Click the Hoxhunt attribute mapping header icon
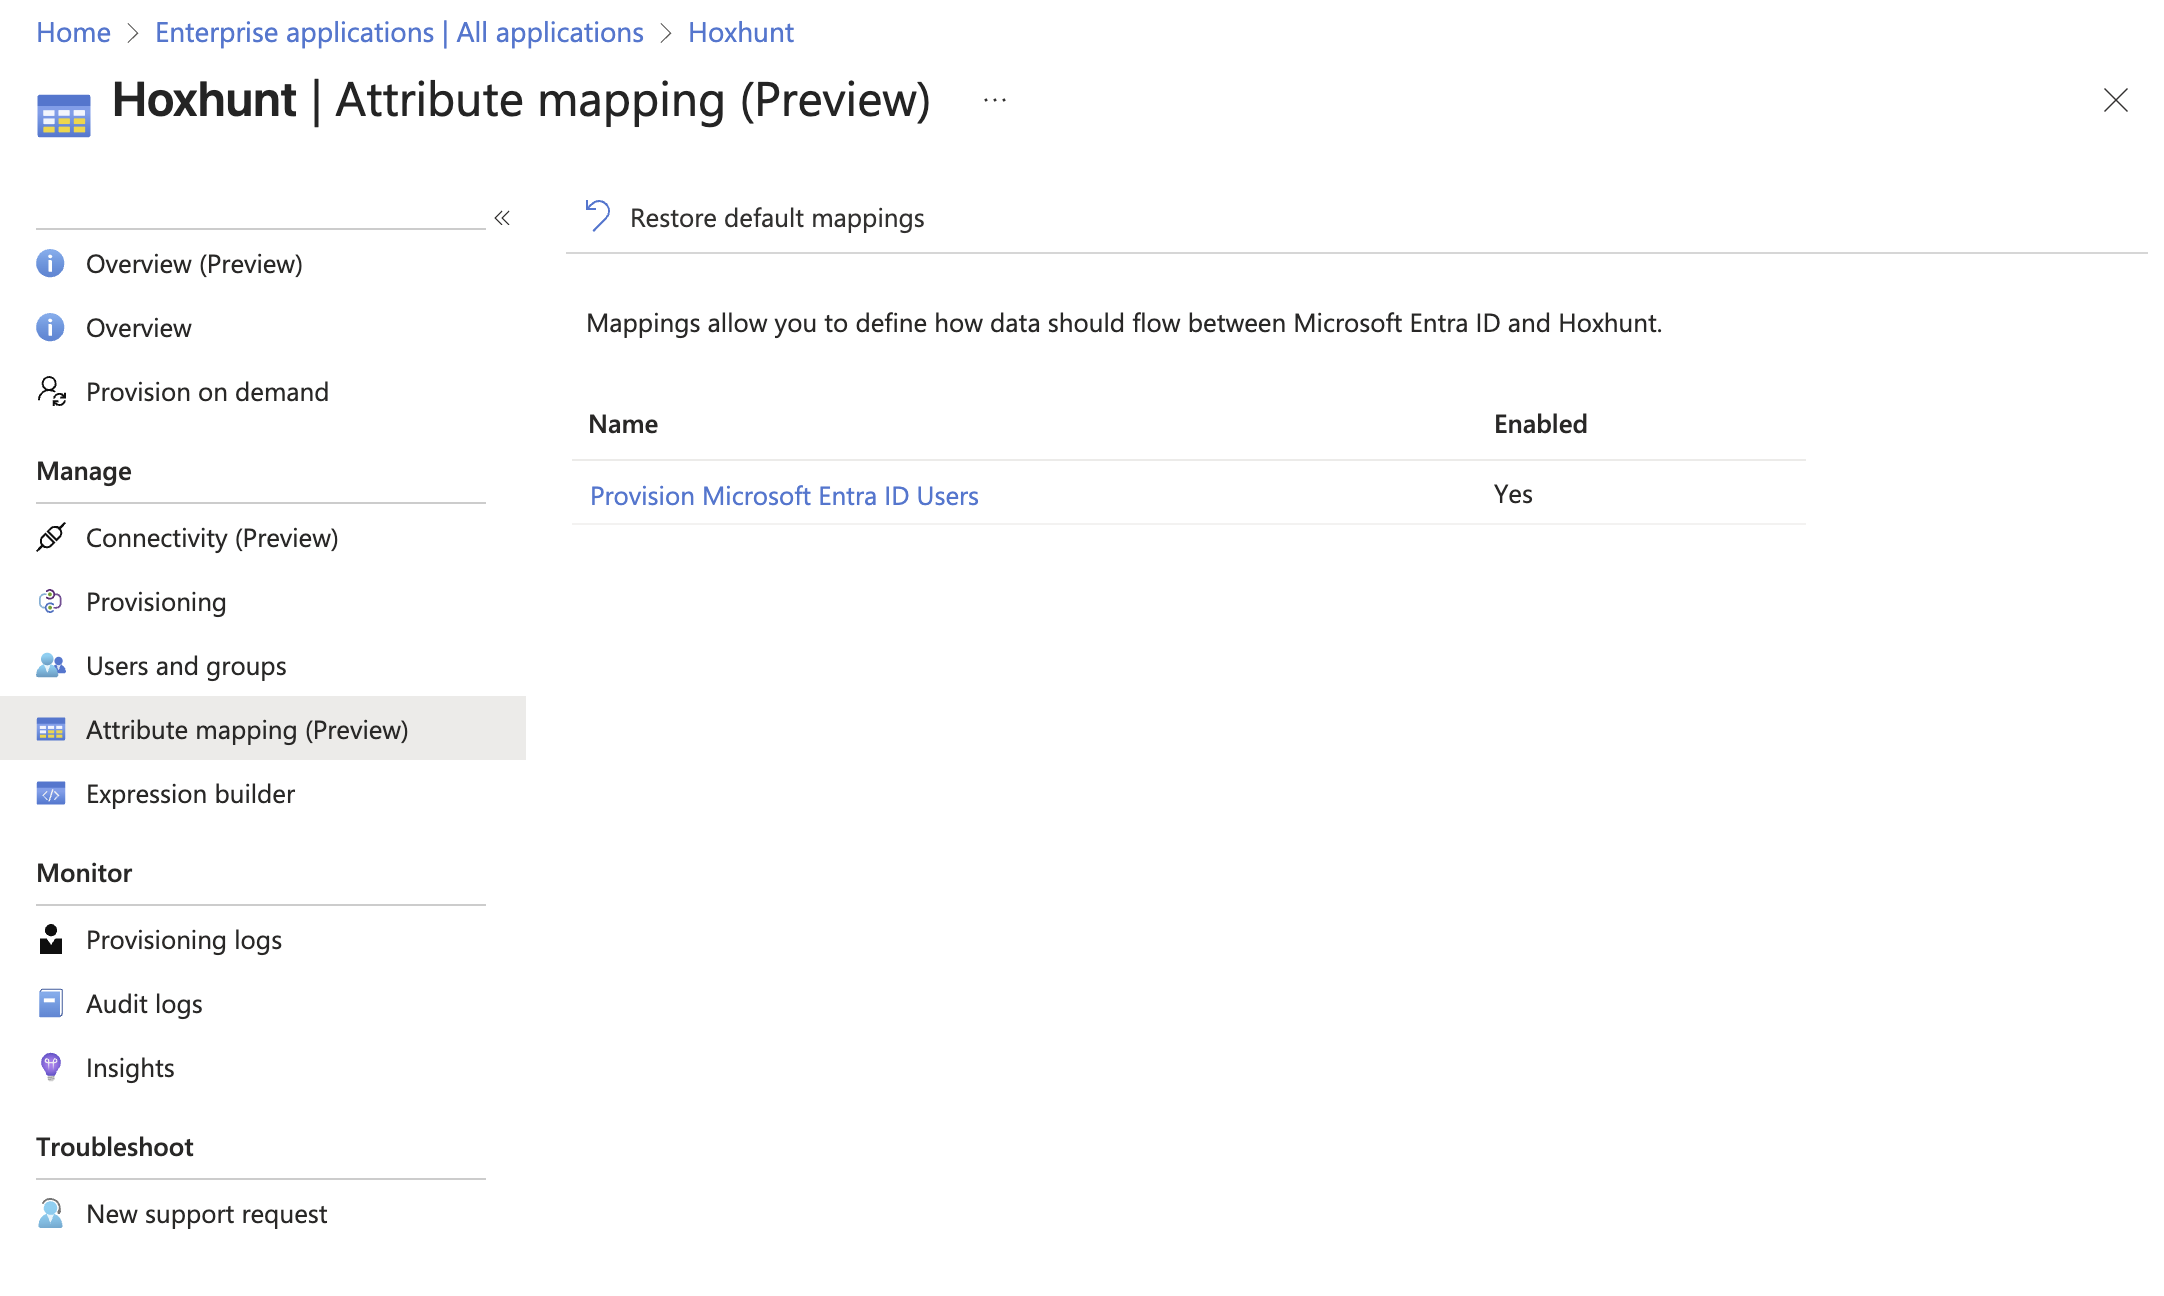2164x1296 pixels. pos(64,114)
